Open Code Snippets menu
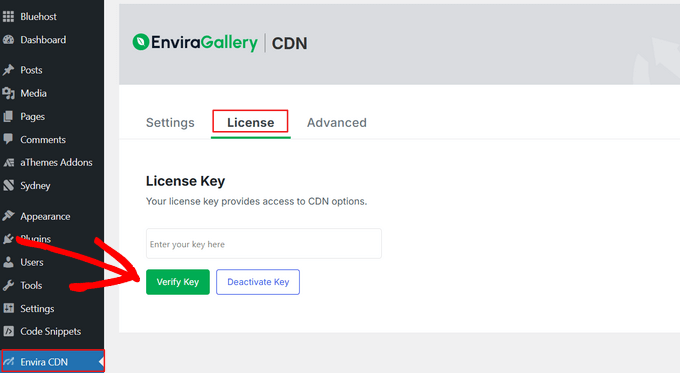This screenshot has width=680, height=373. tap(52, 331)
